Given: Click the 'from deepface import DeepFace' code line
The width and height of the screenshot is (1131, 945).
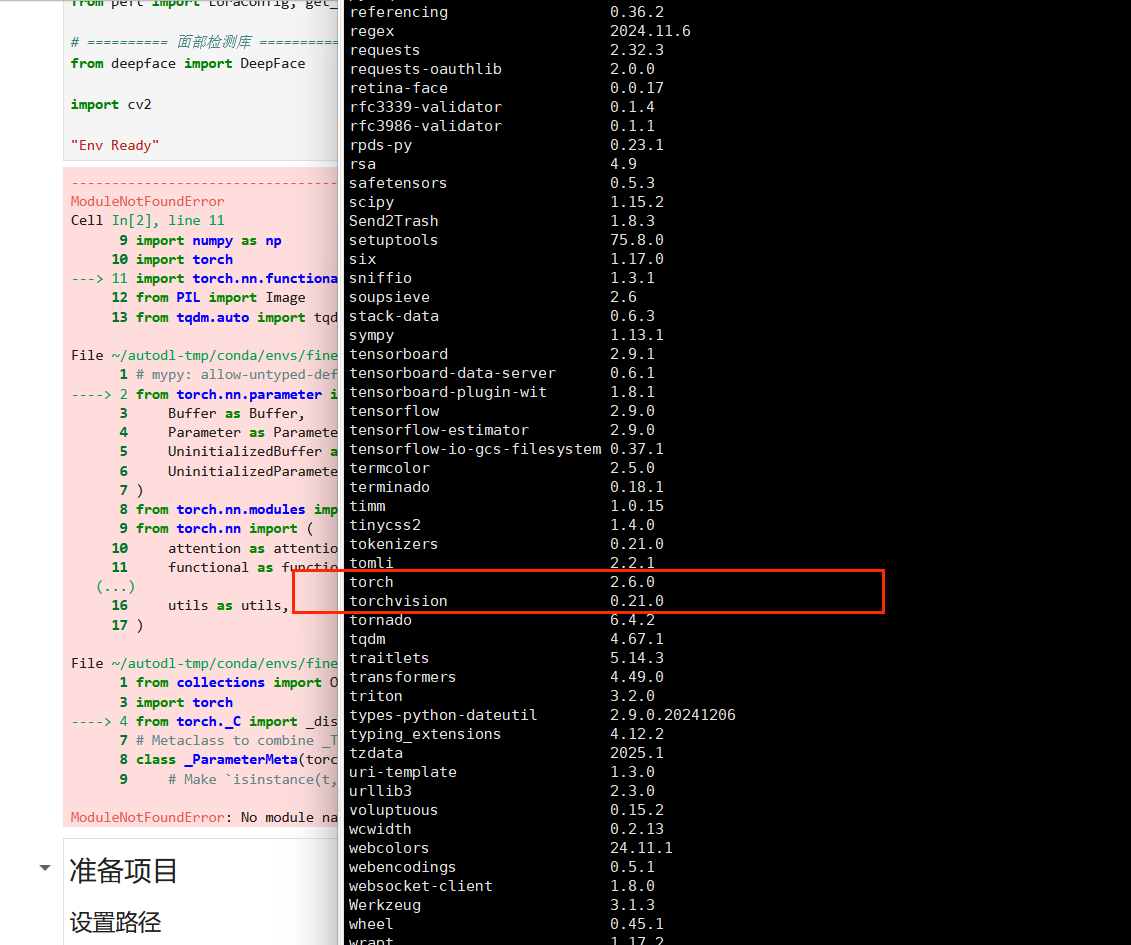Looking at the screenshot, I should [188, 63].
